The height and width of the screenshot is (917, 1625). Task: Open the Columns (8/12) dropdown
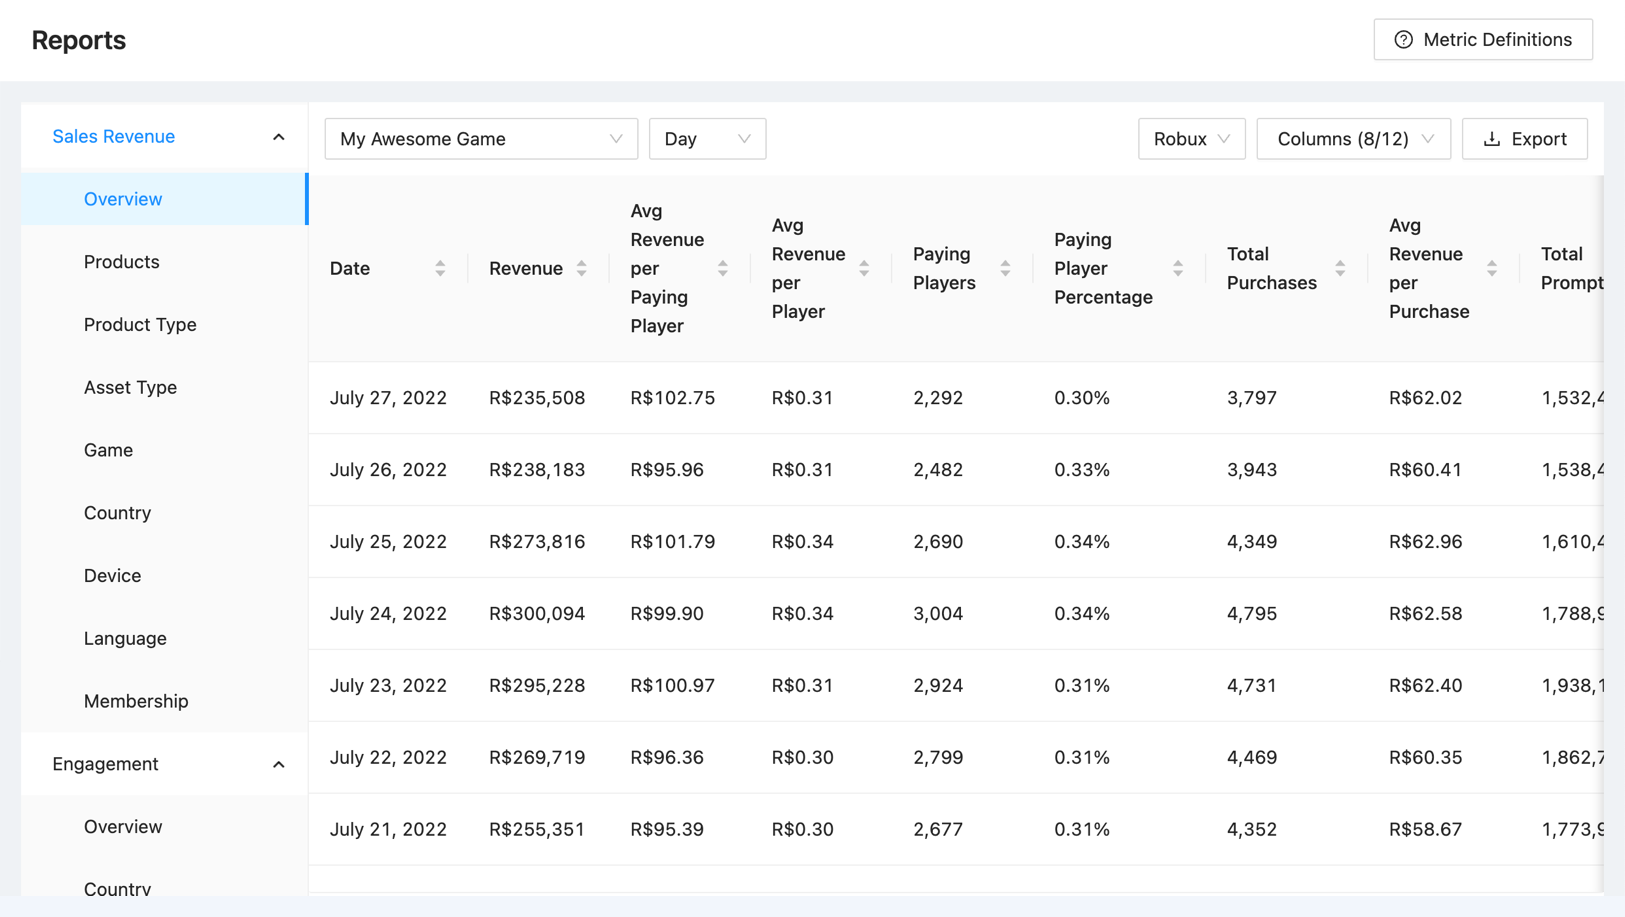(x=1353, y=139)
